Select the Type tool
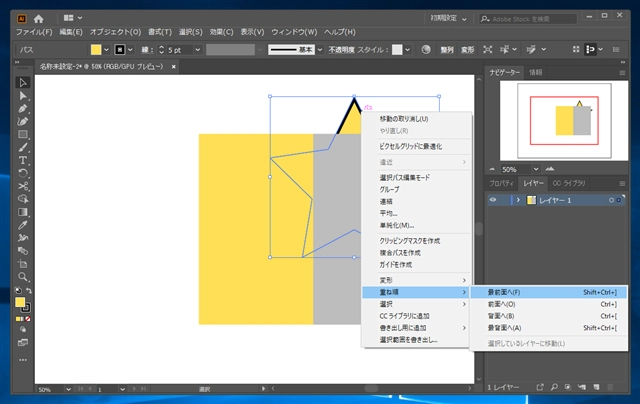The width and height of the screenshot is (640, 404). coord(23,160)
